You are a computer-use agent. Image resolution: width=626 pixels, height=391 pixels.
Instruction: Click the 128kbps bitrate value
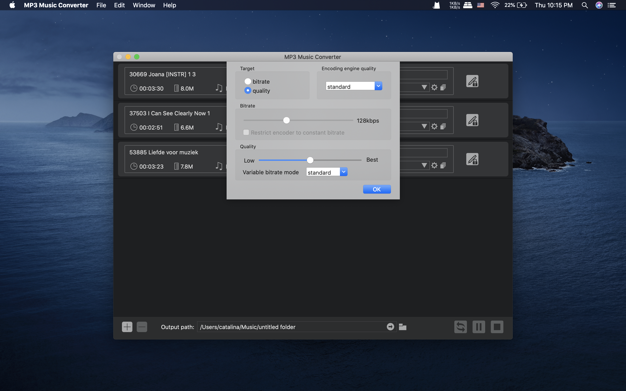click(368, 121)
